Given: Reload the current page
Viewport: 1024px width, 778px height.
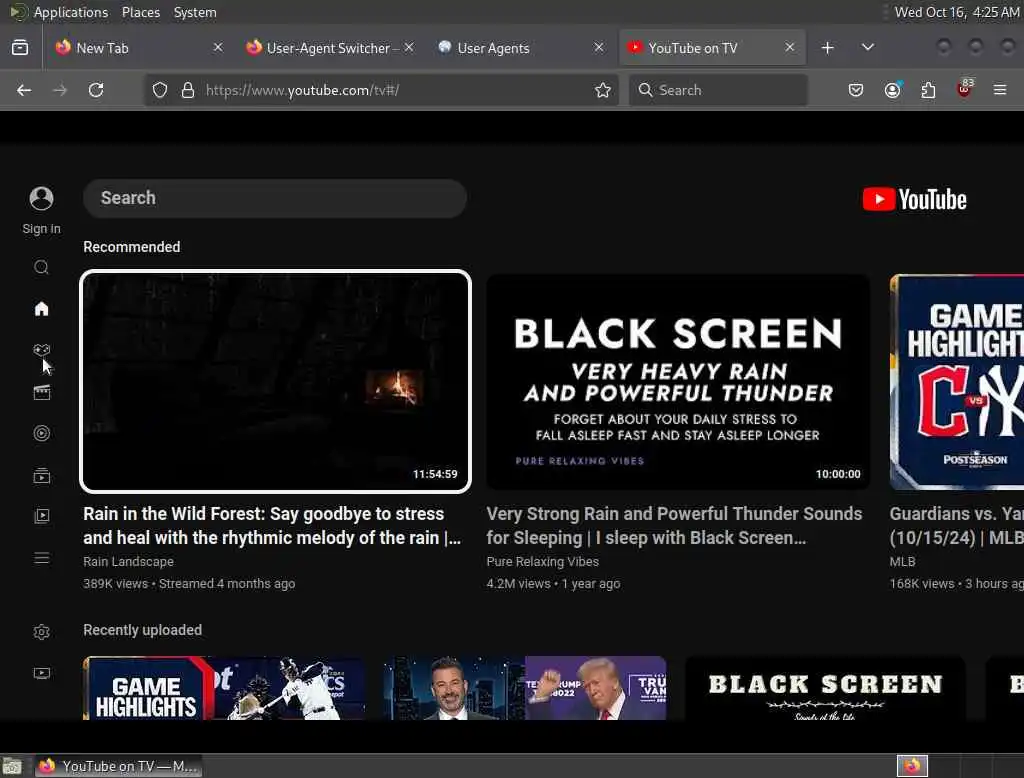Looking at the screenshot, I should (x=96, y=90).
